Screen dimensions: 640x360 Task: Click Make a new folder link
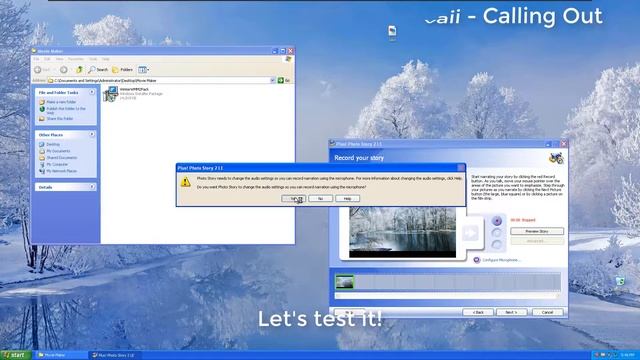[61, 102]
